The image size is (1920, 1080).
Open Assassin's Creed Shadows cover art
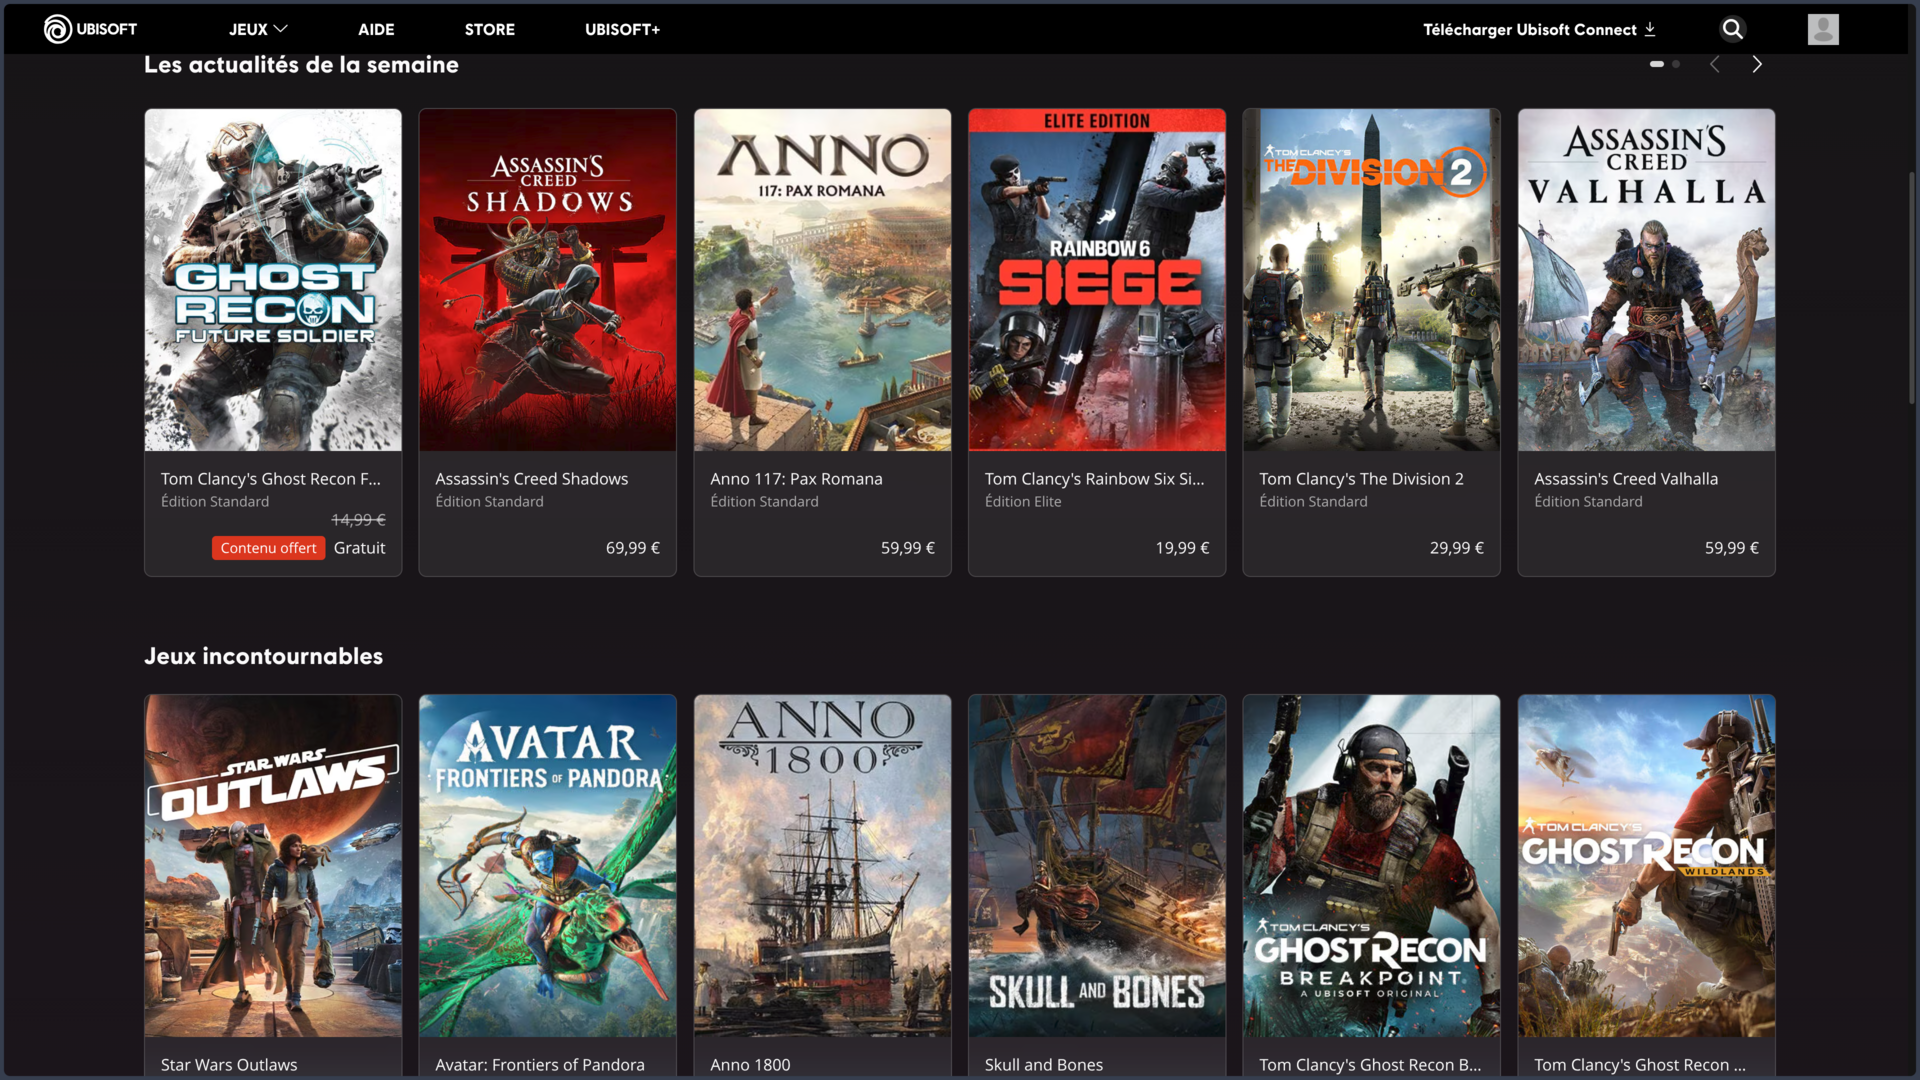coord(548,280)
